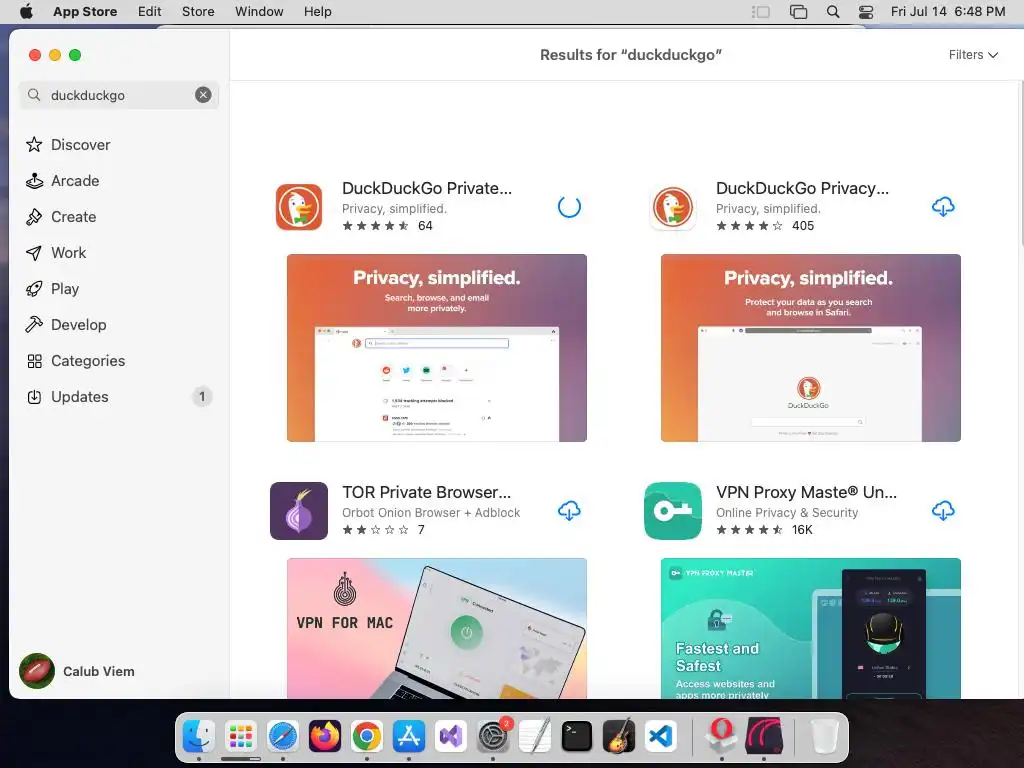Click the date and time in menu bar

click(x=948, y=12)
